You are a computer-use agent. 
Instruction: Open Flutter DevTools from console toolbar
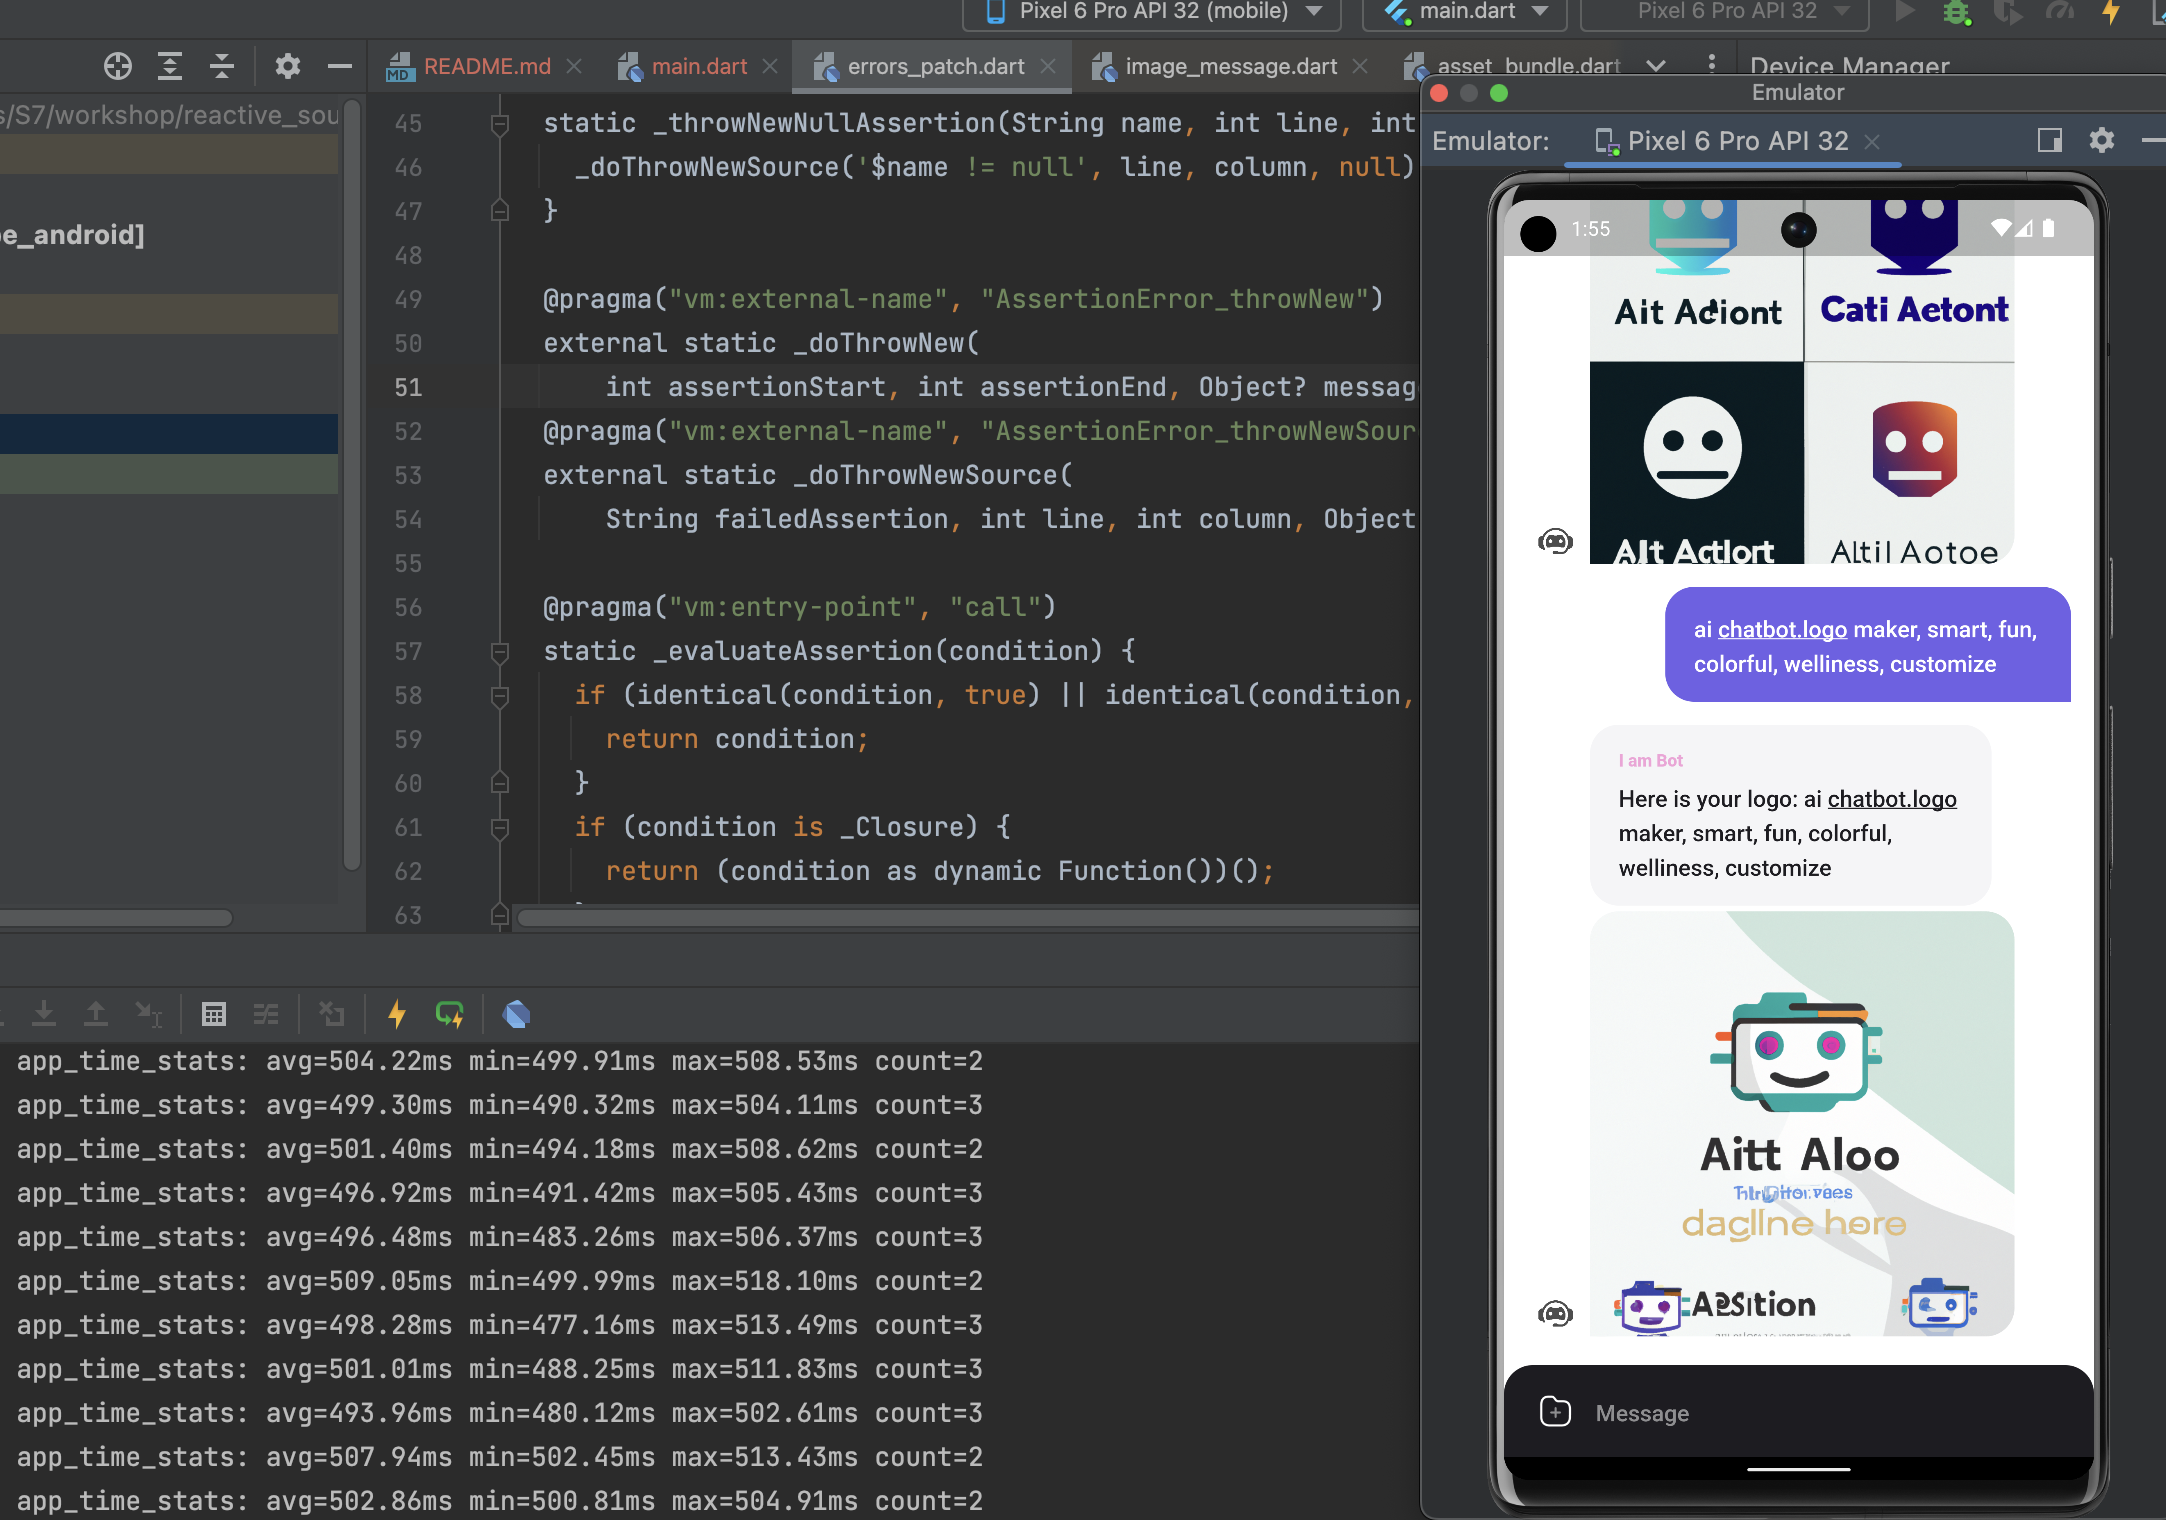tap(516, 1014)
